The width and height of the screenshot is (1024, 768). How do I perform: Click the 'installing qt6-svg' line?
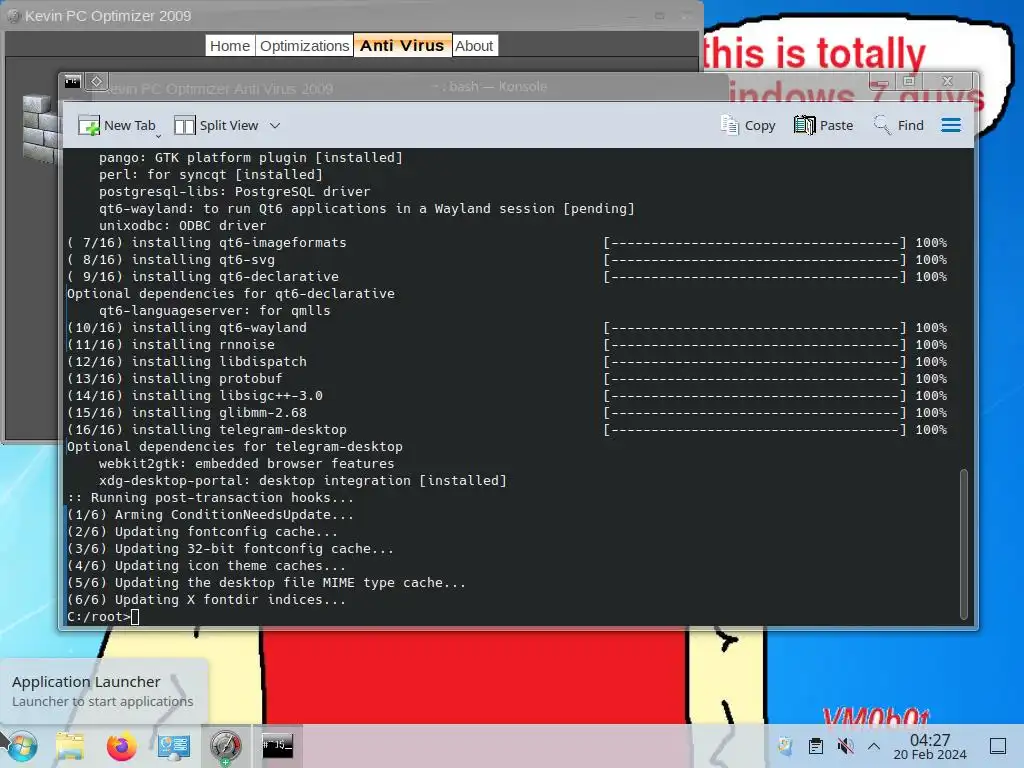click(x=170, y=260)
